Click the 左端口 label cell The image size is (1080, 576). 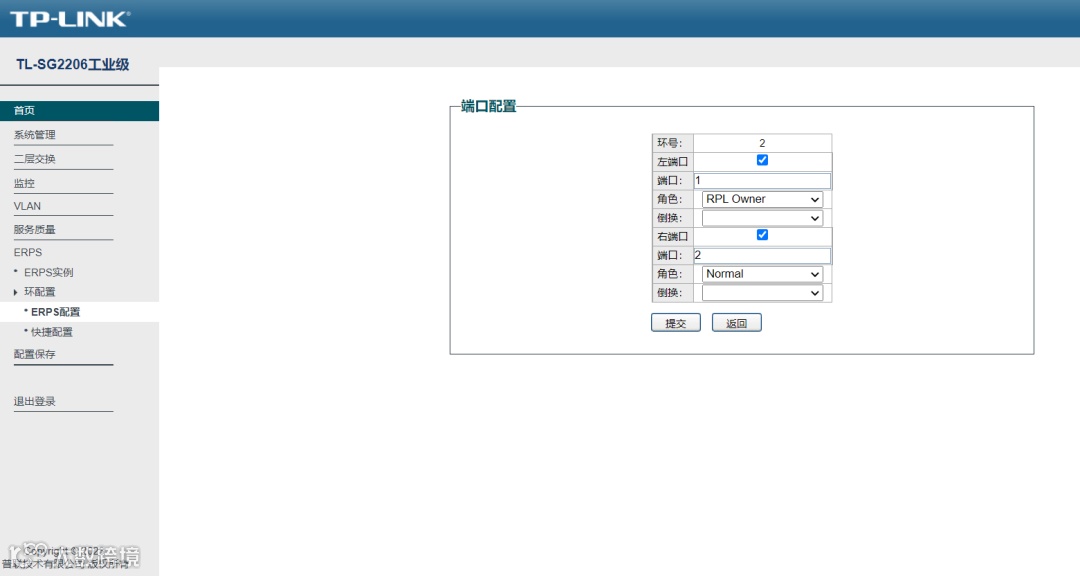672,162
